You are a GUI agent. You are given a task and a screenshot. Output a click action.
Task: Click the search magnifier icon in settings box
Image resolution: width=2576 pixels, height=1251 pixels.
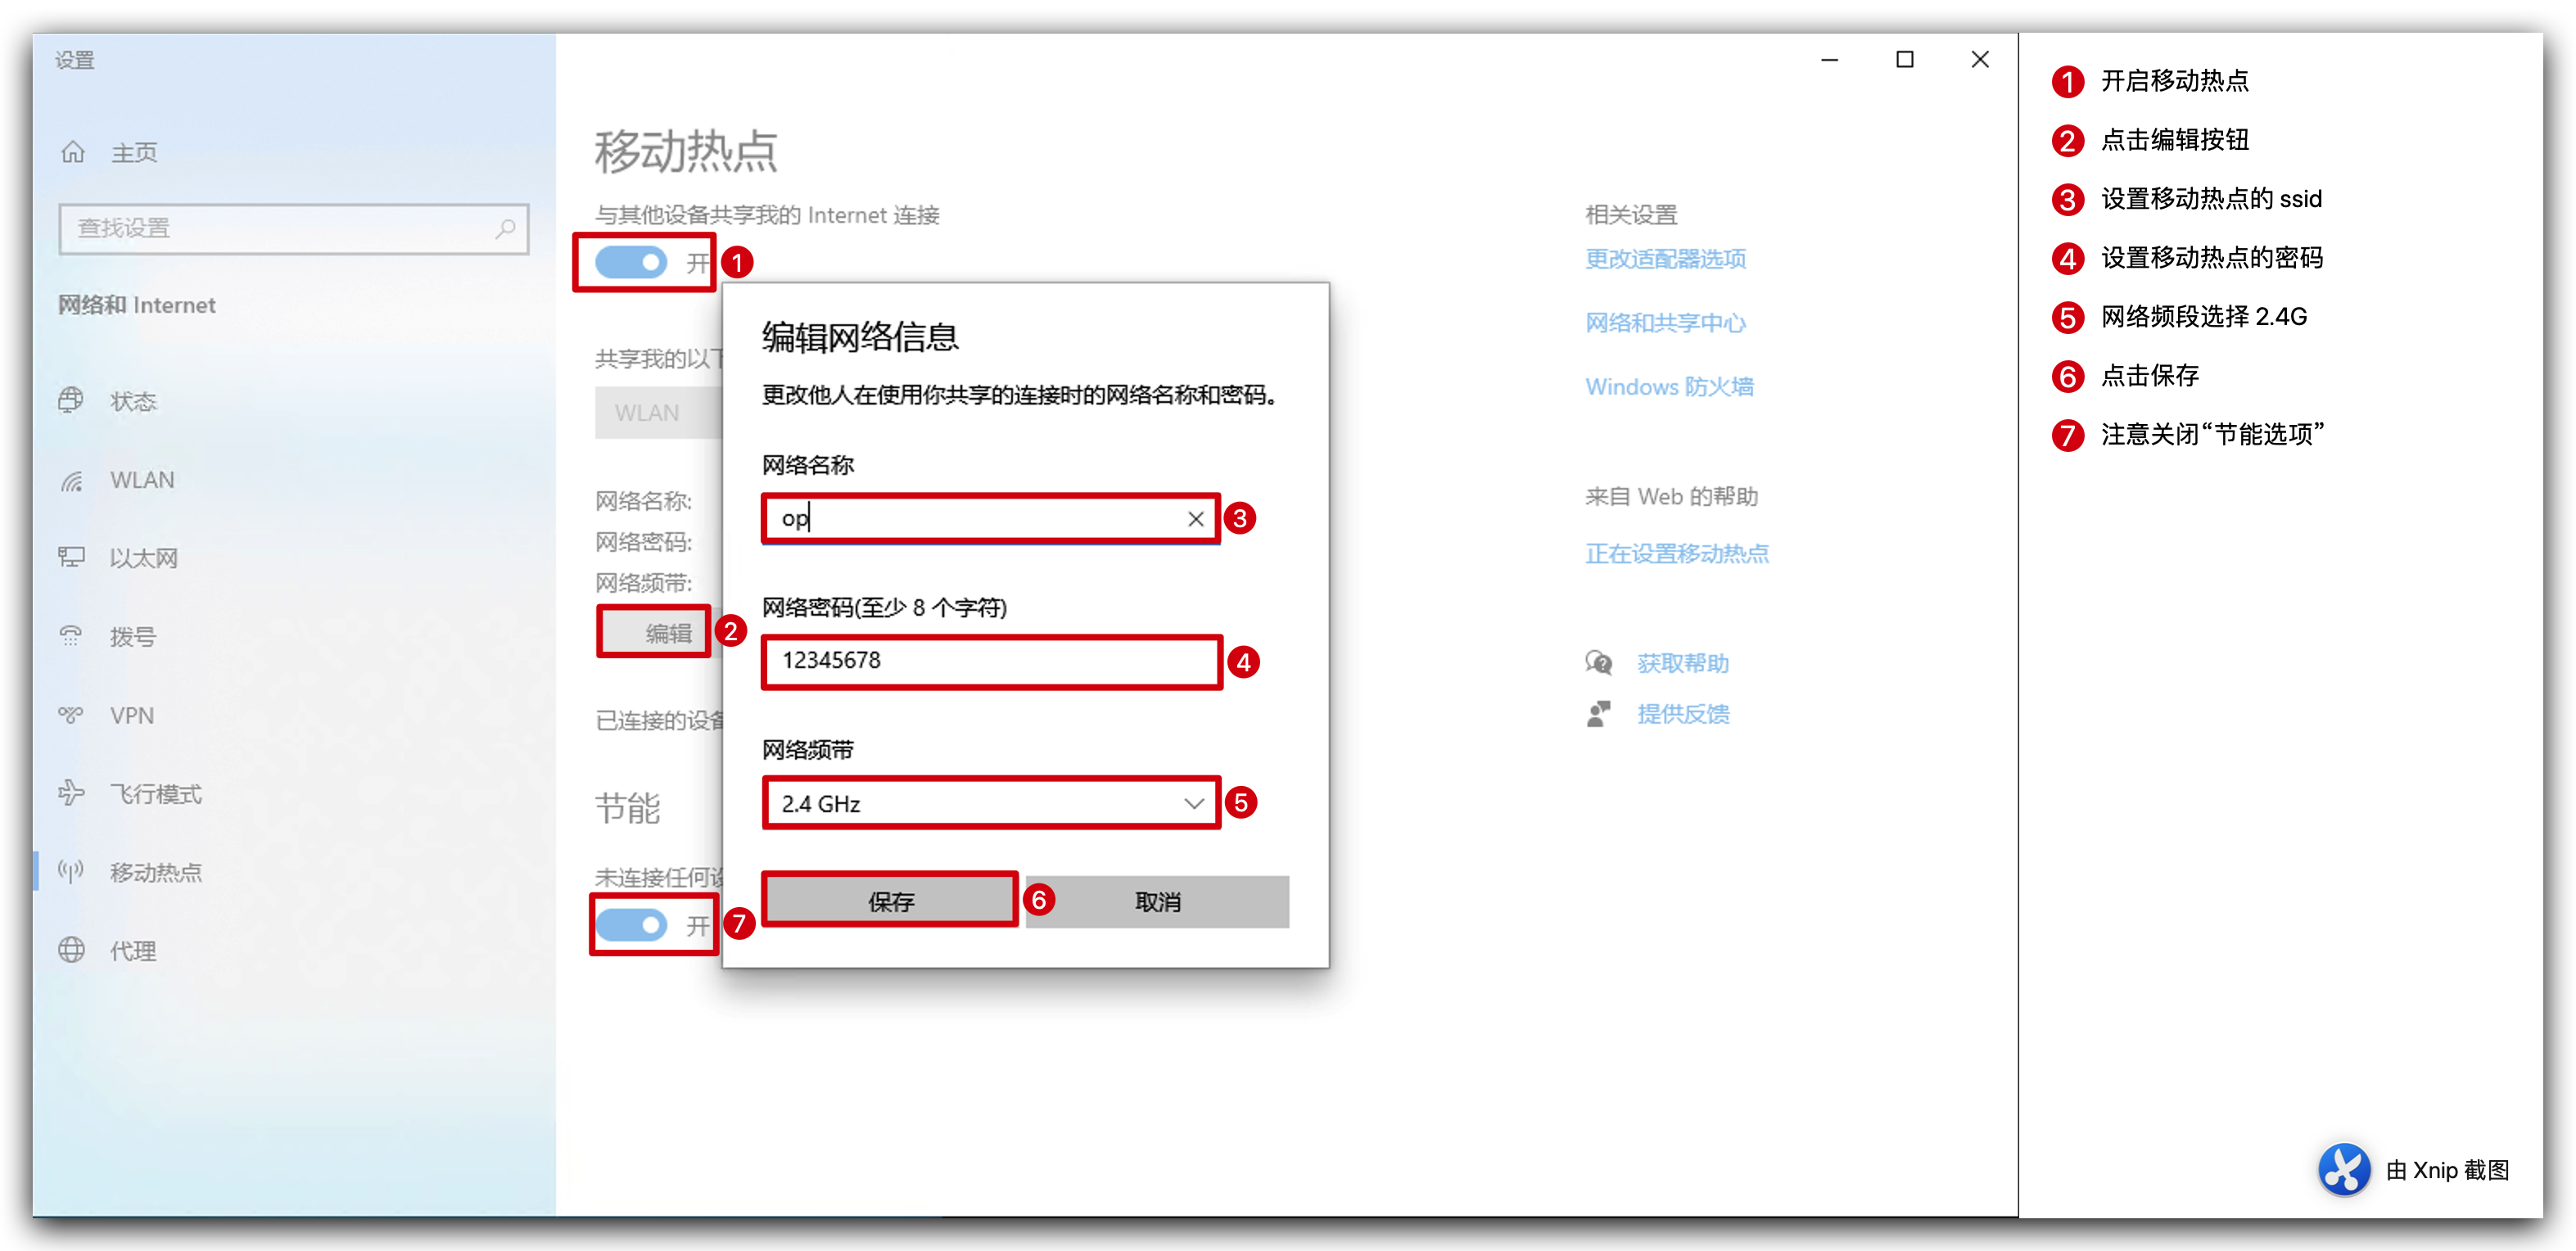click(x=506, y=228)
